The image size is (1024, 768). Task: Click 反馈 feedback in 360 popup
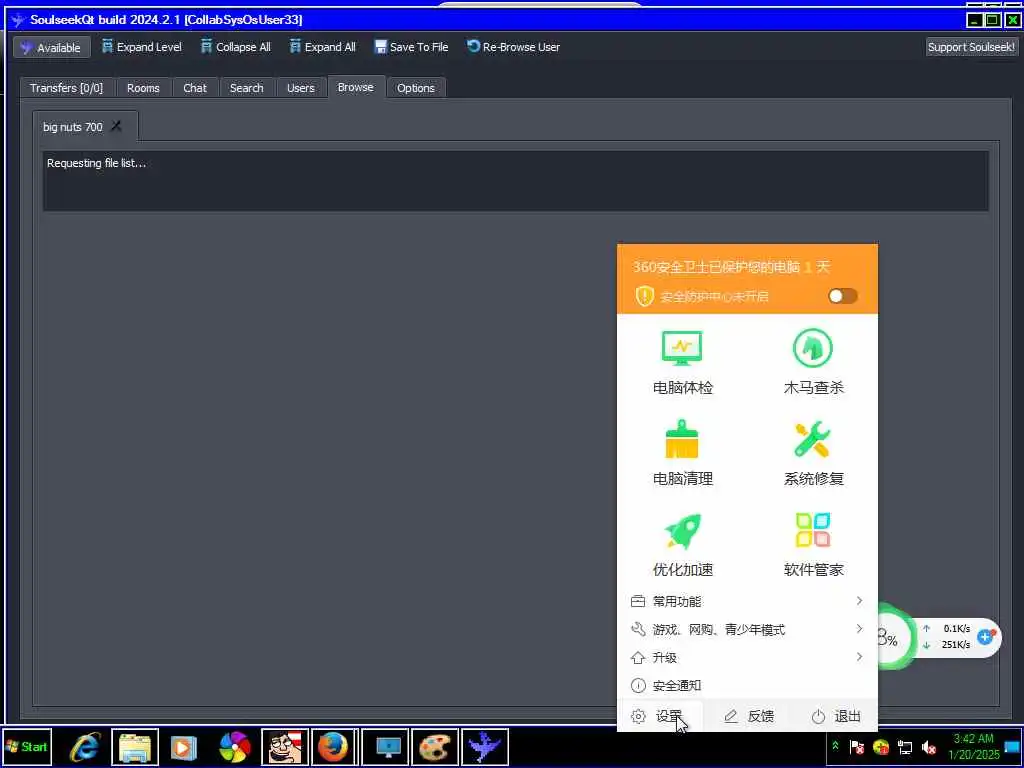click(749, 716)
